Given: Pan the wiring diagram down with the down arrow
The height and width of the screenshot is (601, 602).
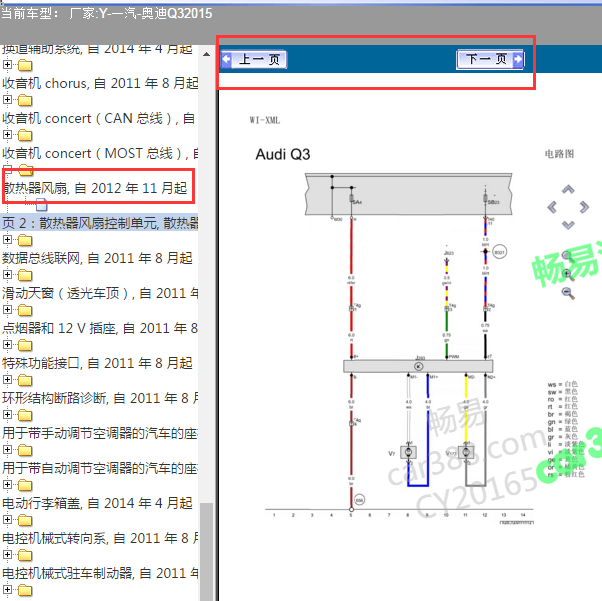Looking at the screenshot, I should 568,225.
